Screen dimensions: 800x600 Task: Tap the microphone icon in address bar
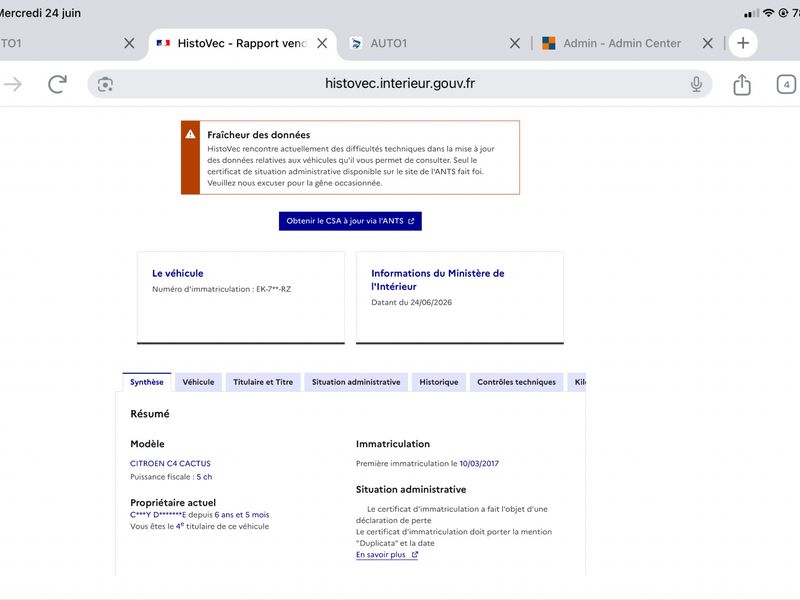click(x=696, y=84)
